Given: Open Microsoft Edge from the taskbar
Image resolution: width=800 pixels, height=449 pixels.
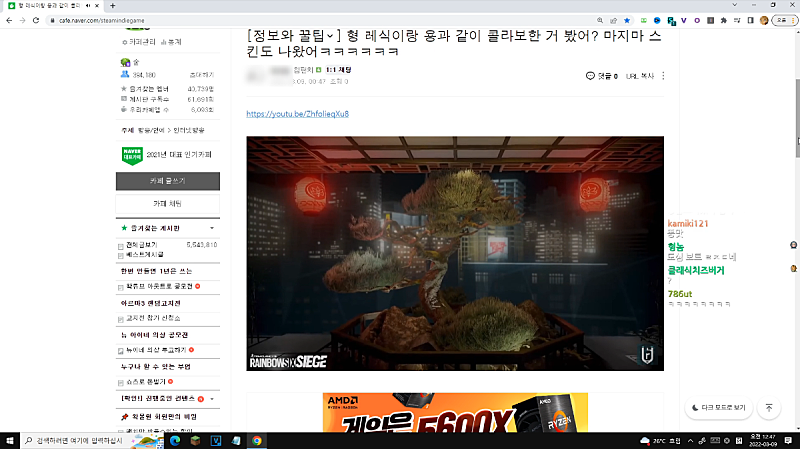Looking at the screenshot, I should coord(175,441).
